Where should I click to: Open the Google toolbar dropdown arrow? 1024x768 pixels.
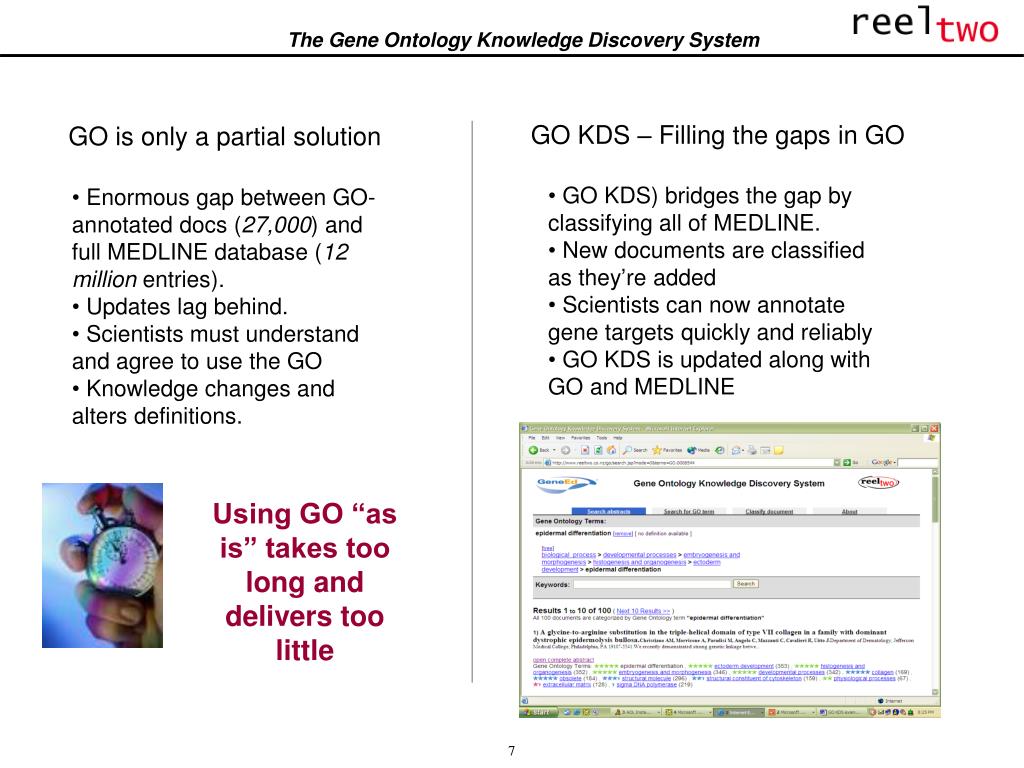tap(895, 462)
